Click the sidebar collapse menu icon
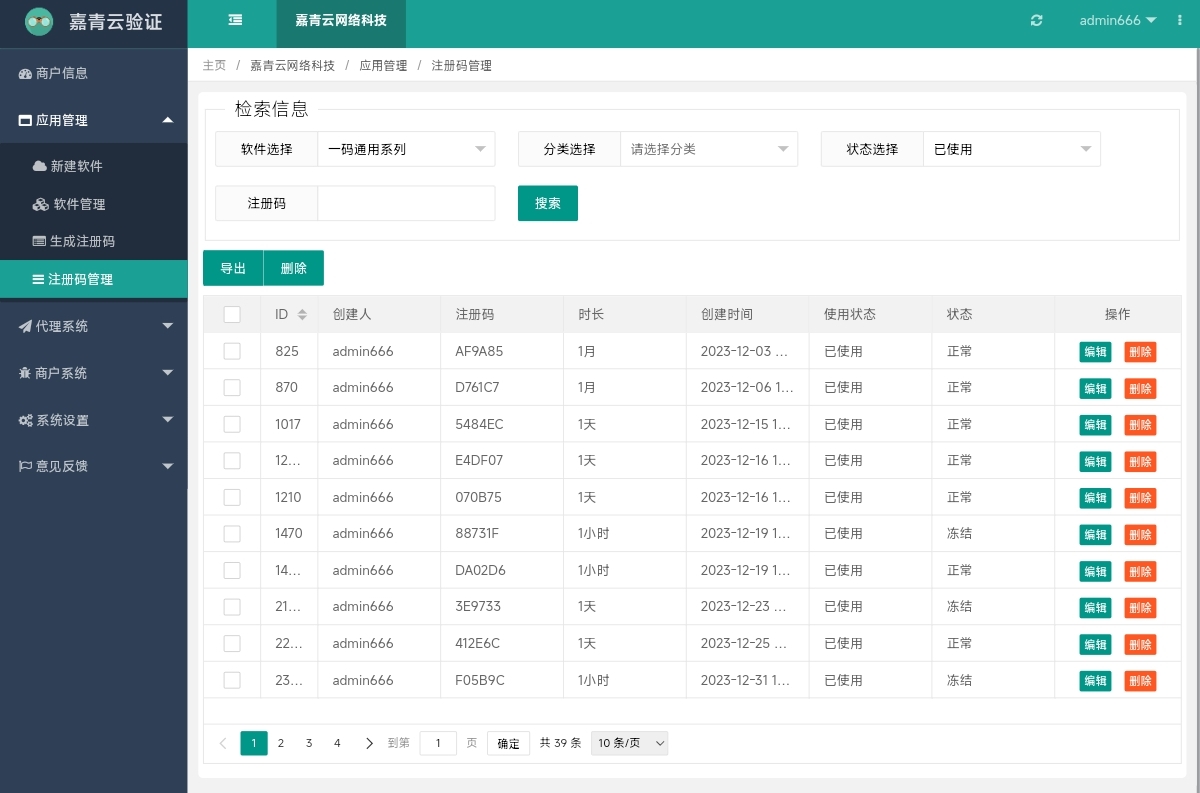The height and width of the screenshot is (793, 1200). coord(235,20)
